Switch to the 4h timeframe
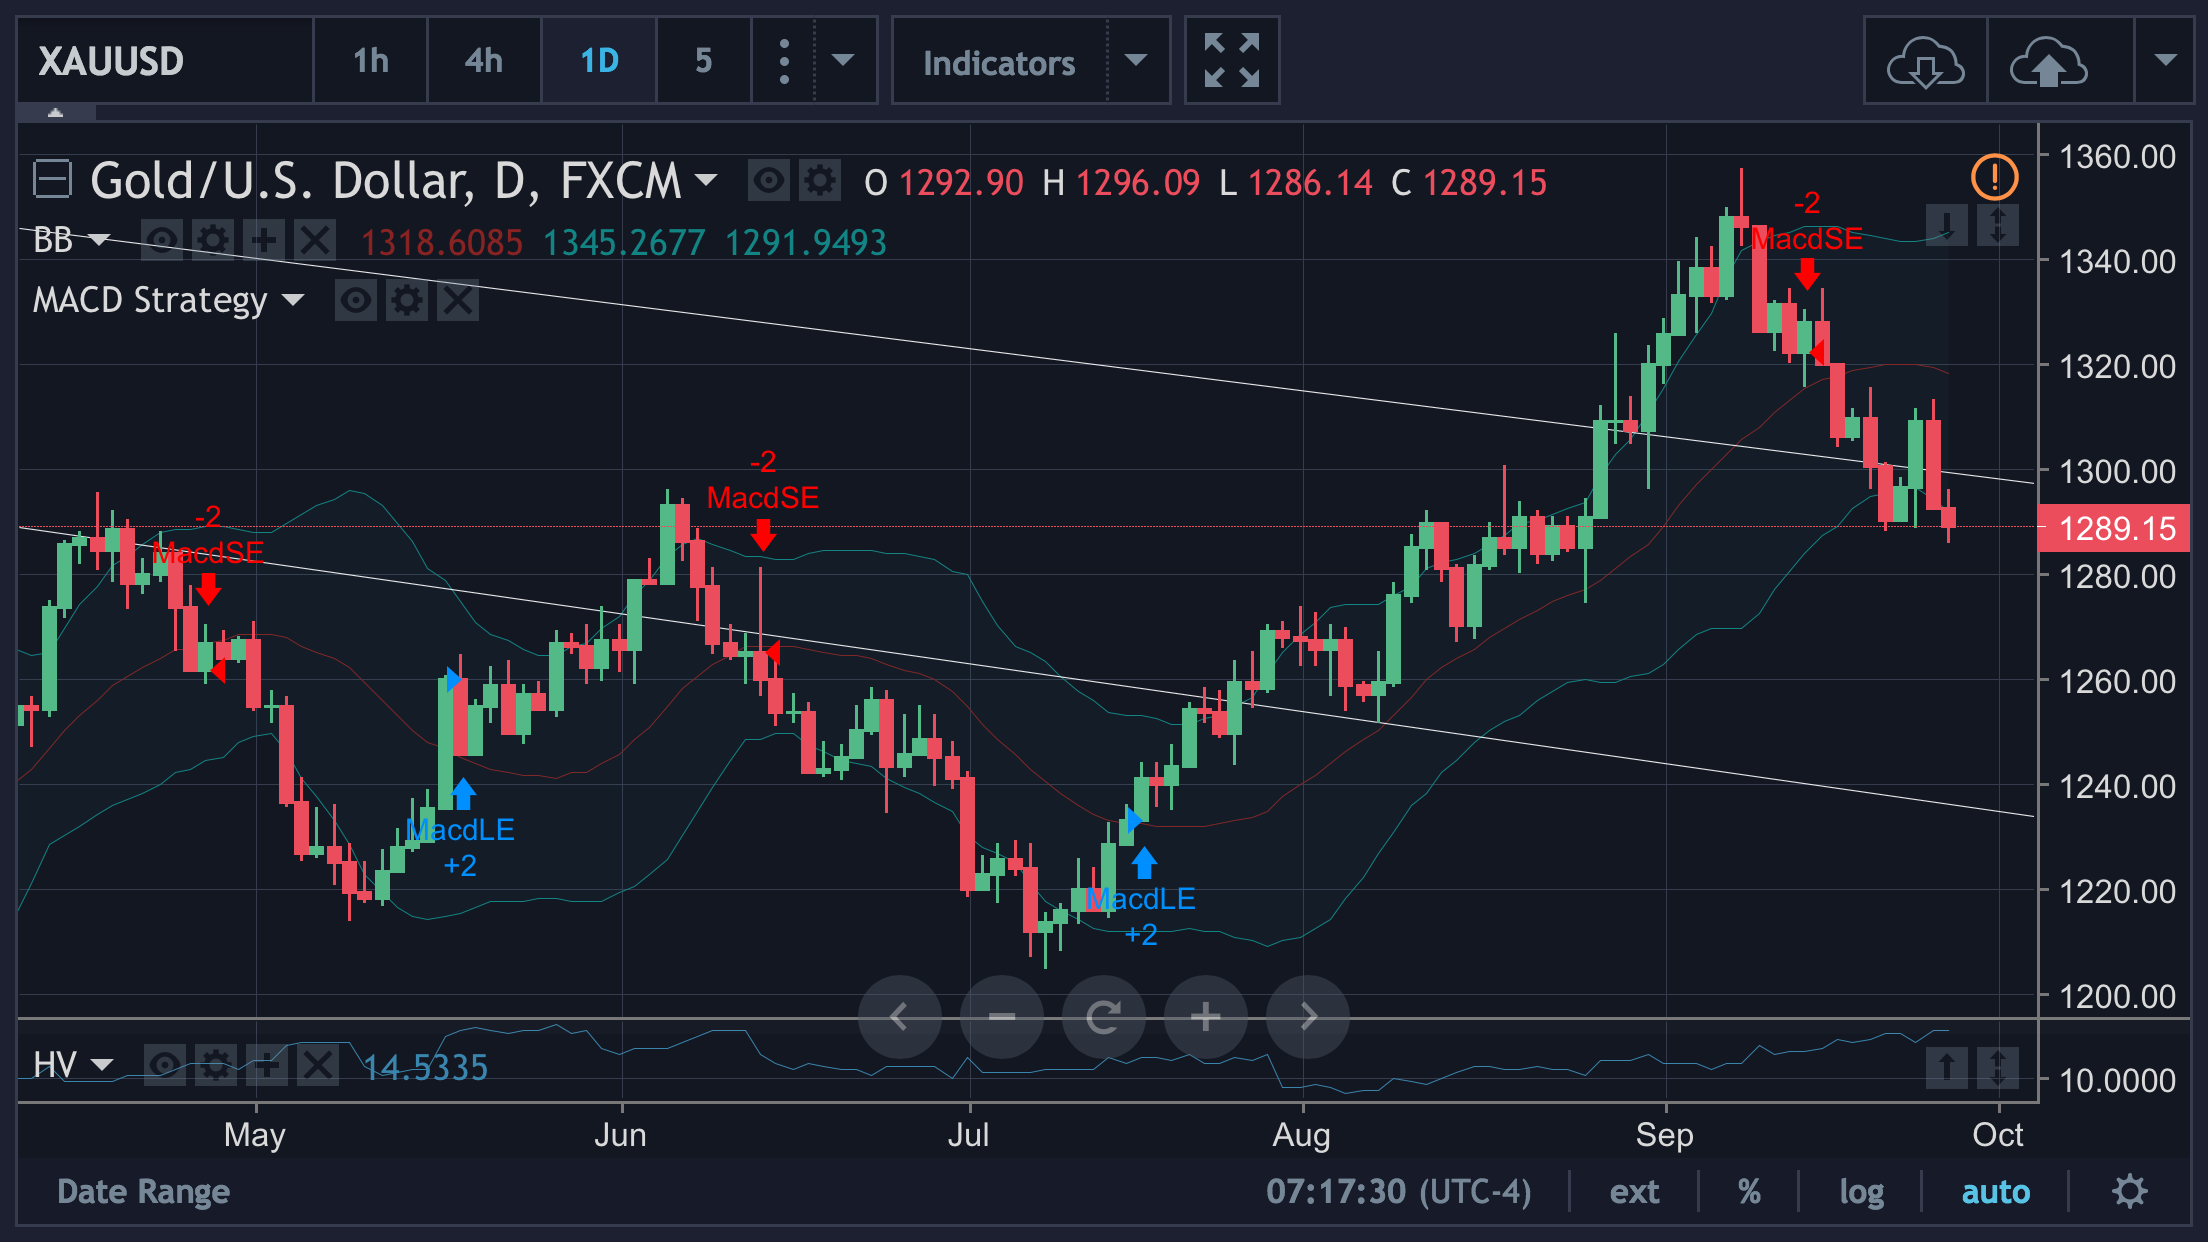Screen dimensions: 2208x1242 tap(484, 61)
